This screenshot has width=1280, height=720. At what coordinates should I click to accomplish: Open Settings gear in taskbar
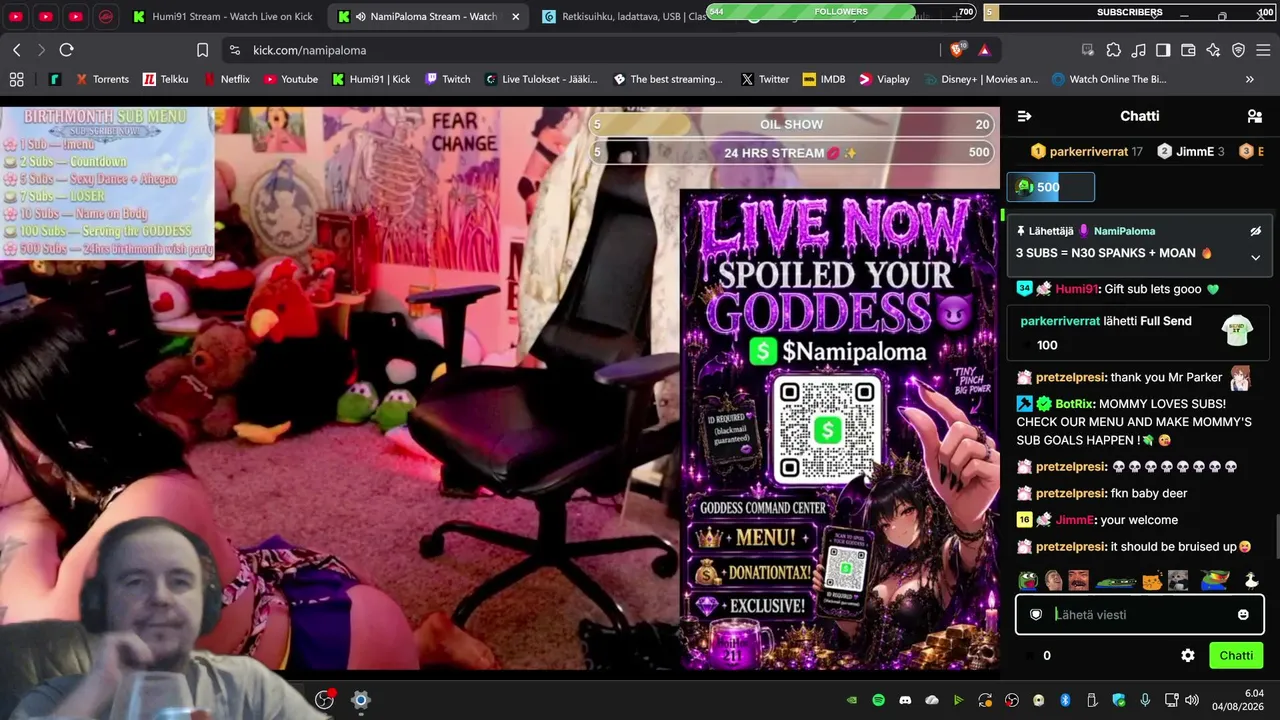[x=361, y=700]
